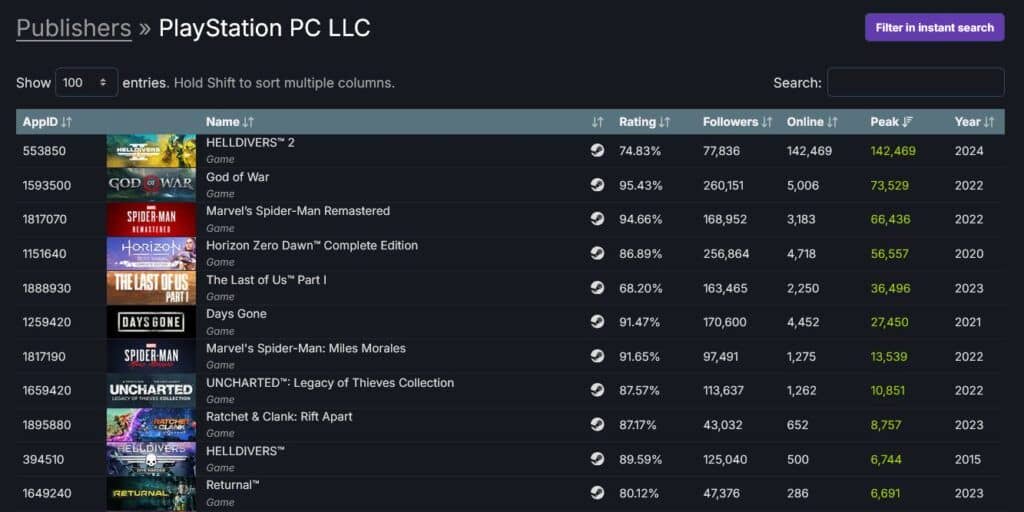The height and width of the screenshot is (512, 1024).
Task: Sort table by Peak column
Action: coord(891,122)
